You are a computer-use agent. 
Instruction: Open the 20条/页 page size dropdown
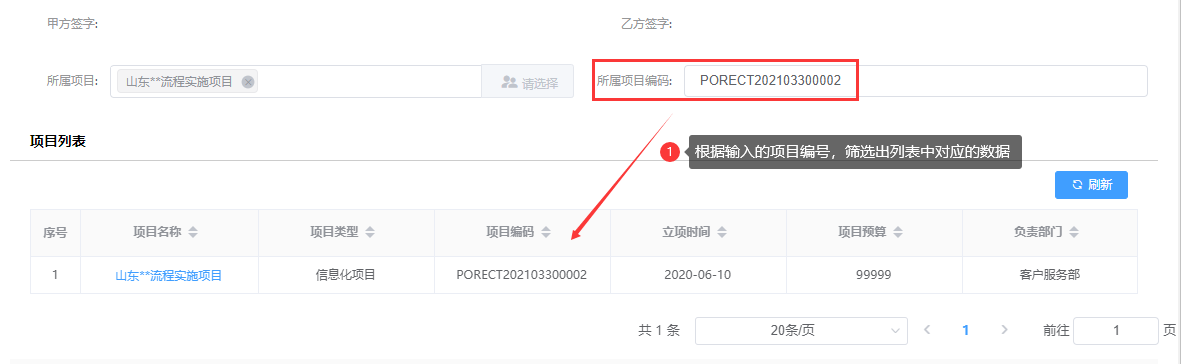pyautogui.click(x=801, y=330)
